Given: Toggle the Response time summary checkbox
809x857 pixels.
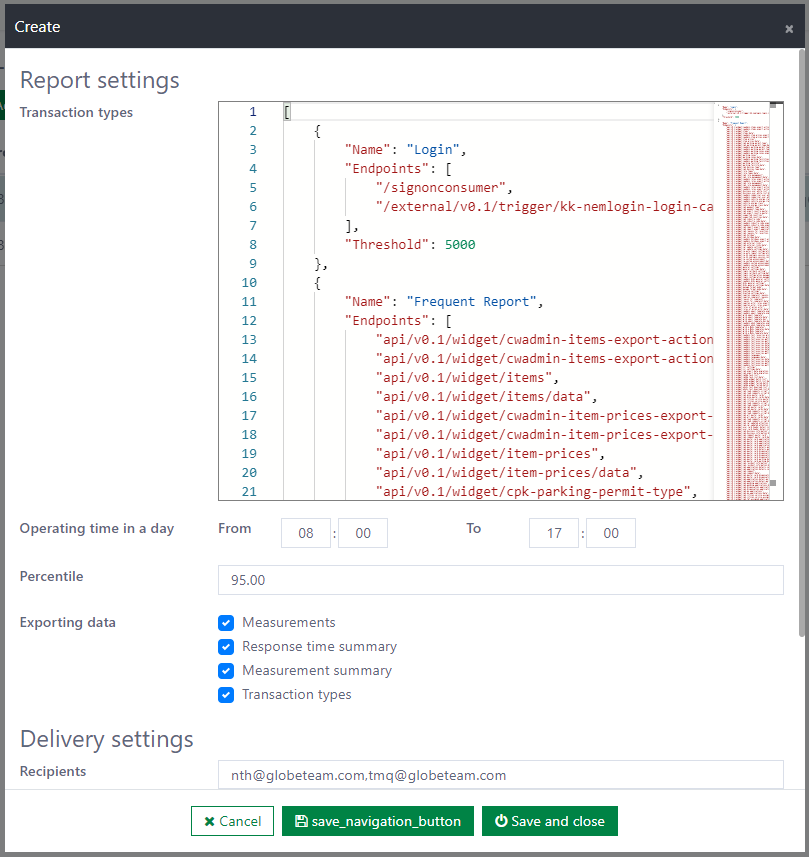Looking at the screenshot, I should (226, 647).
